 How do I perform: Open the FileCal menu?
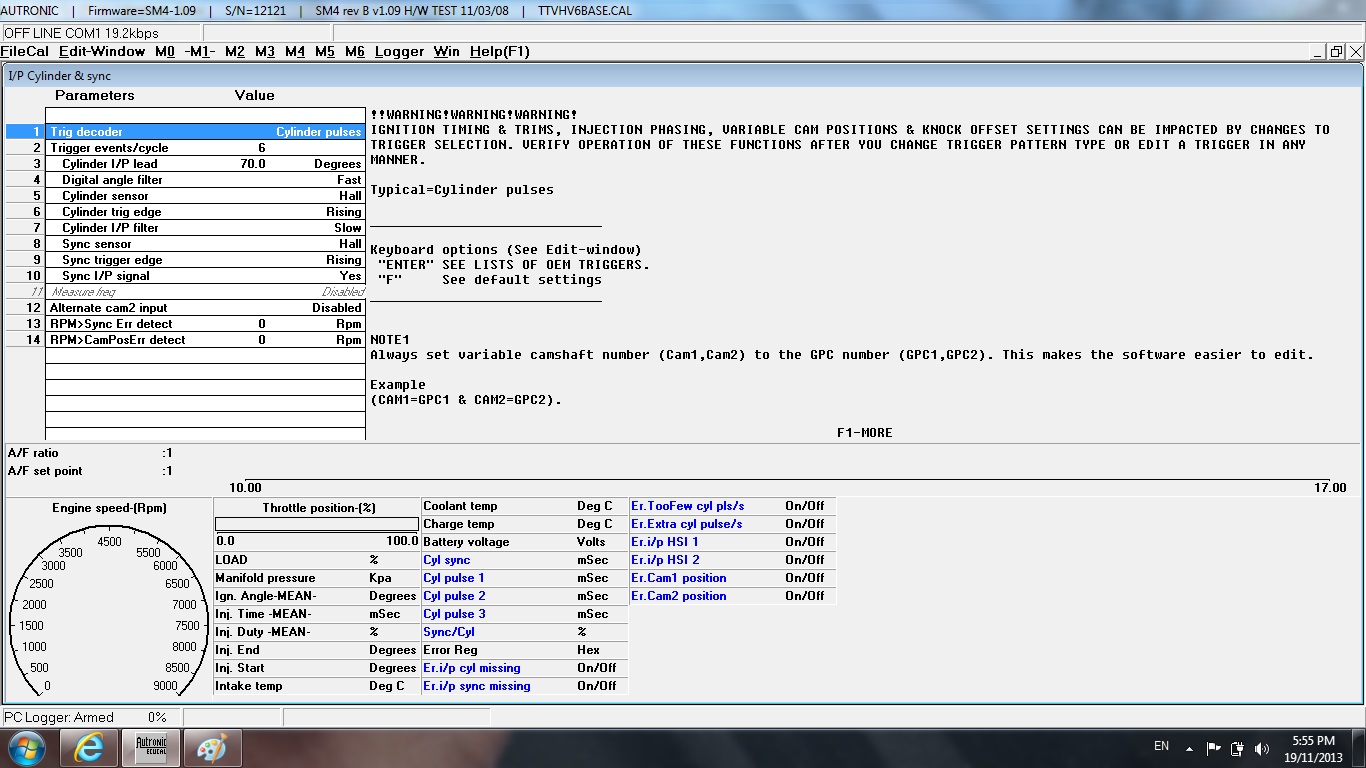(25, 51)
